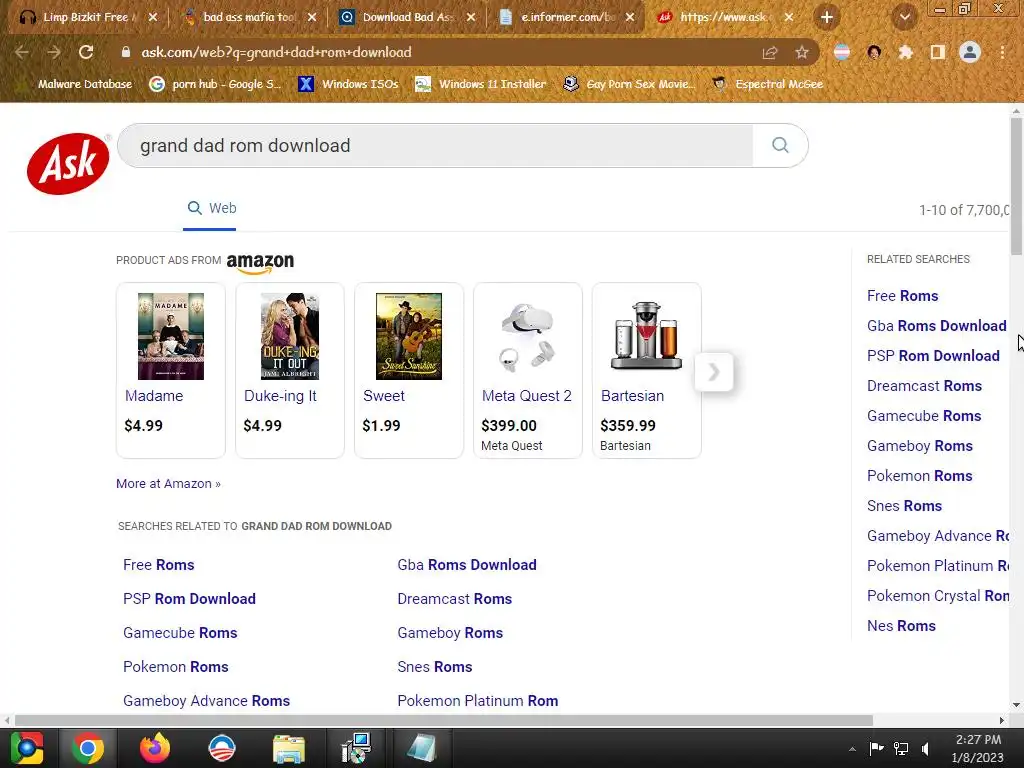Open the tab search dropdown arrow
Screen dimensions: 1024x768
pos(904,18)
